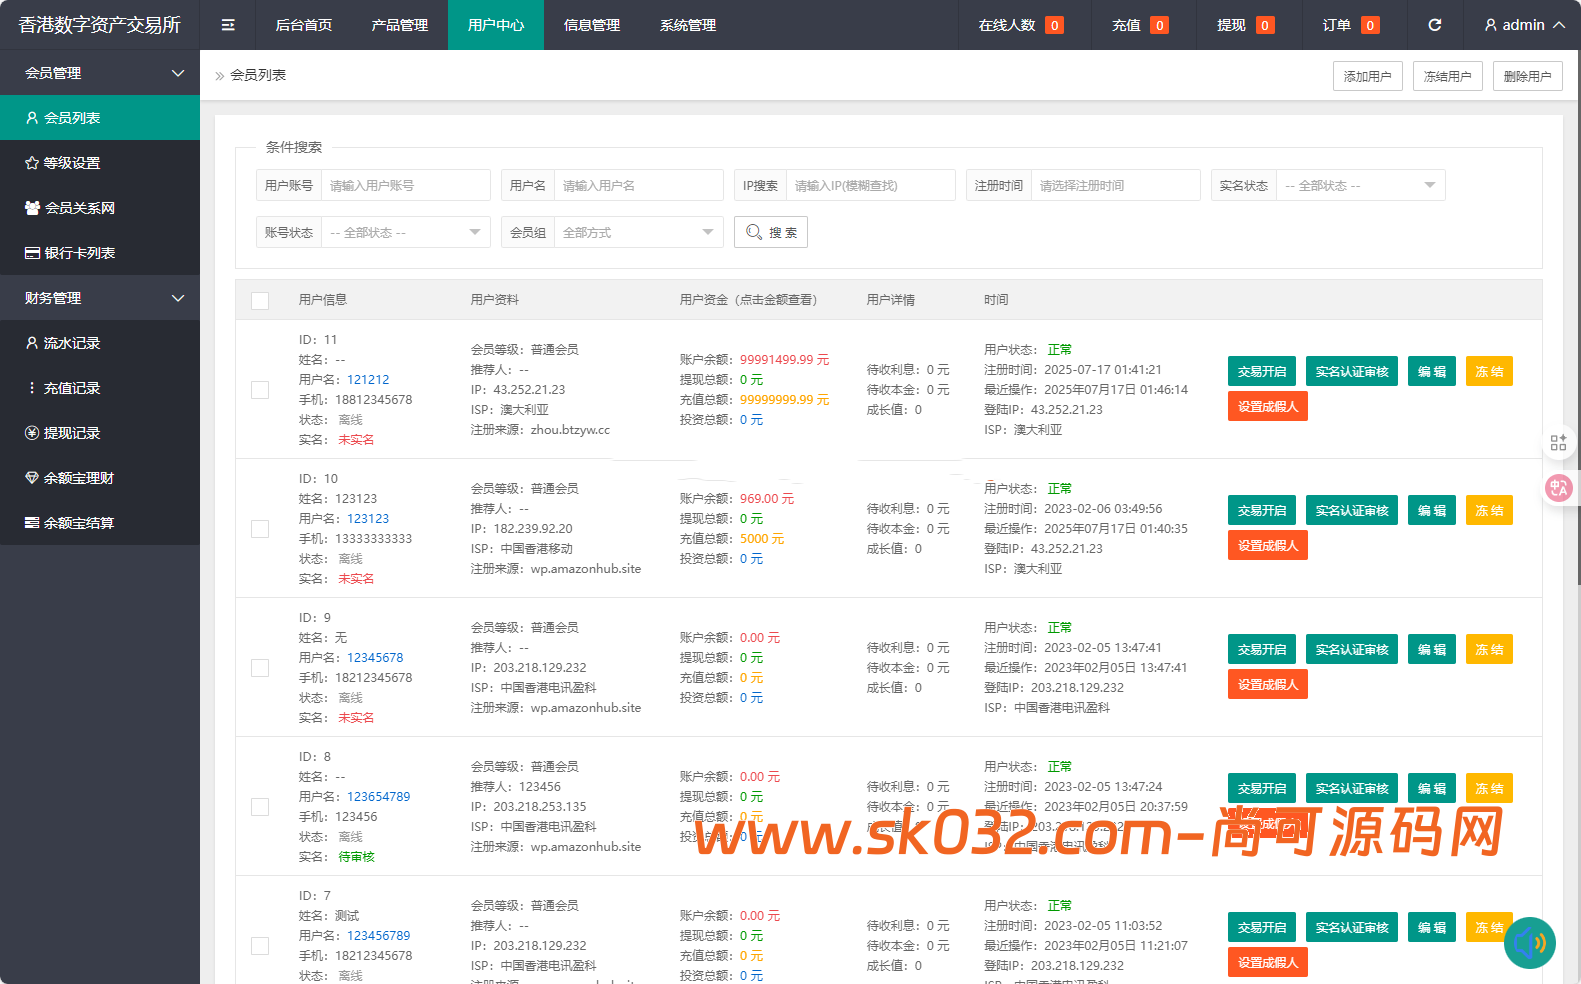Click 冻结 for user ID 11
This screenshot has width=1581, height=984.
point(1489,371)
